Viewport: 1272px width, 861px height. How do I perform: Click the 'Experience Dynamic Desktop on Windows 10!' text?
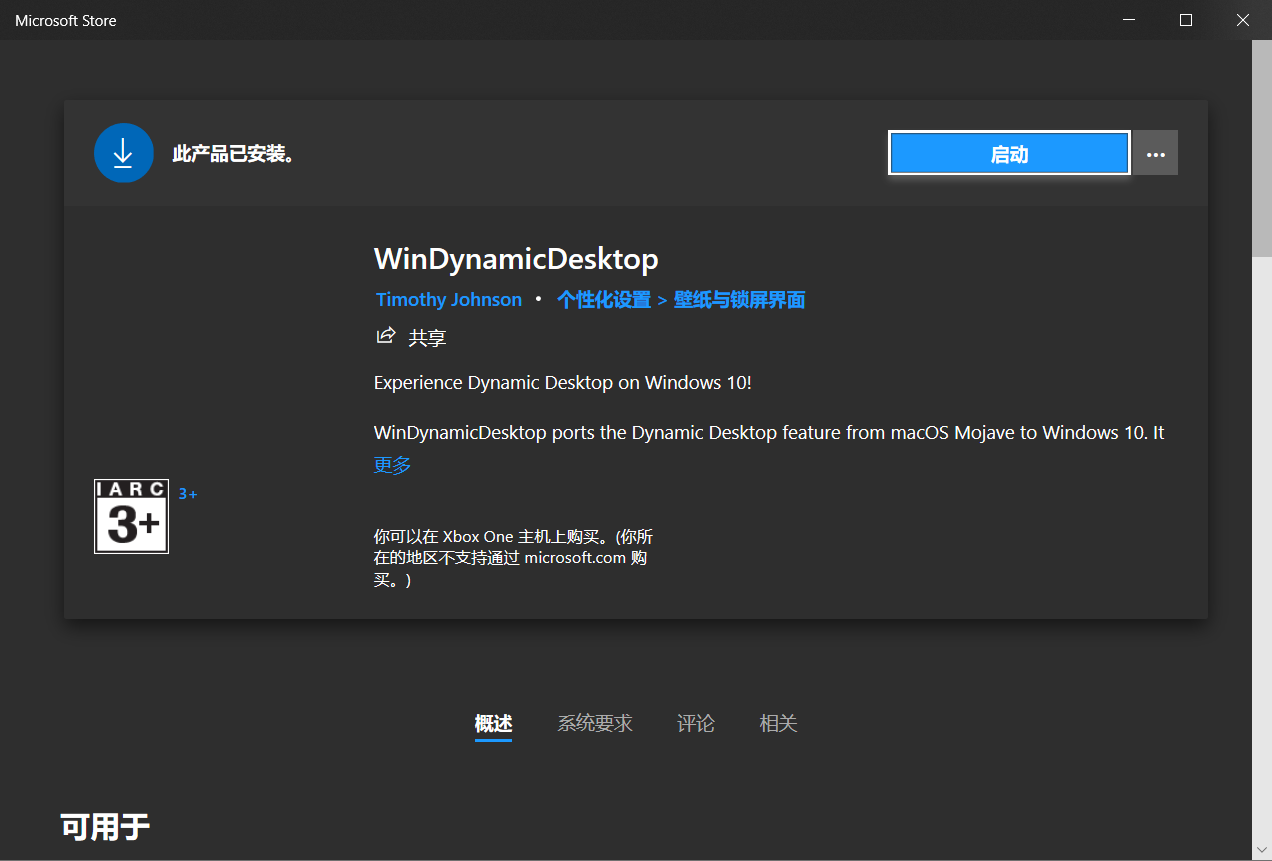click(x=562, y=382)
